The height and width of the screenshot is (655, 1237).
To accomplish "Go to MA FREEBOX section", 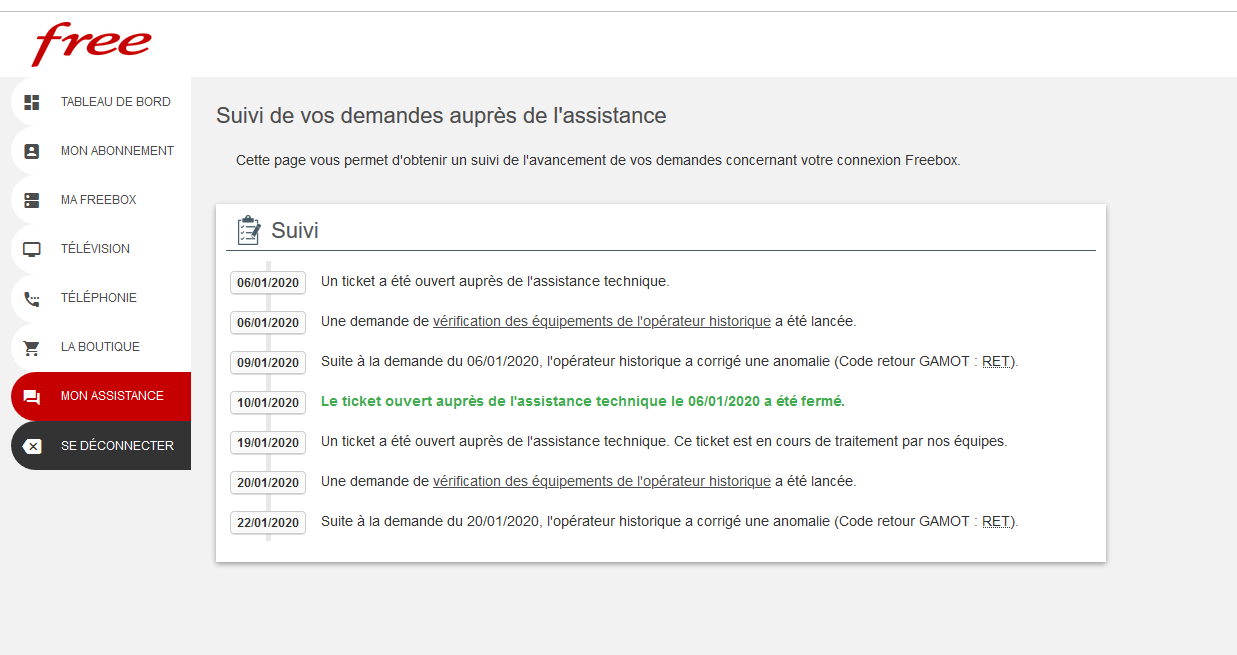I will [101, 200].
